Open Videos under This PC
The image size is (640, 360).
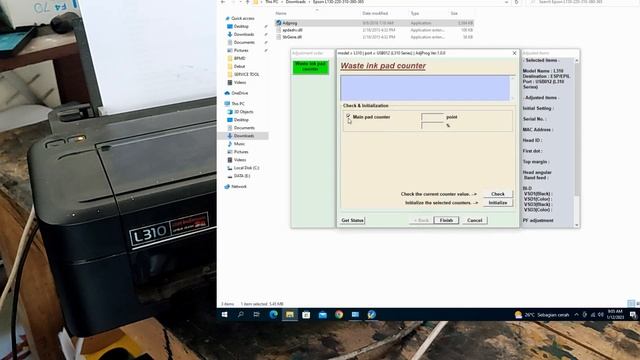click(x=240, y=160)
